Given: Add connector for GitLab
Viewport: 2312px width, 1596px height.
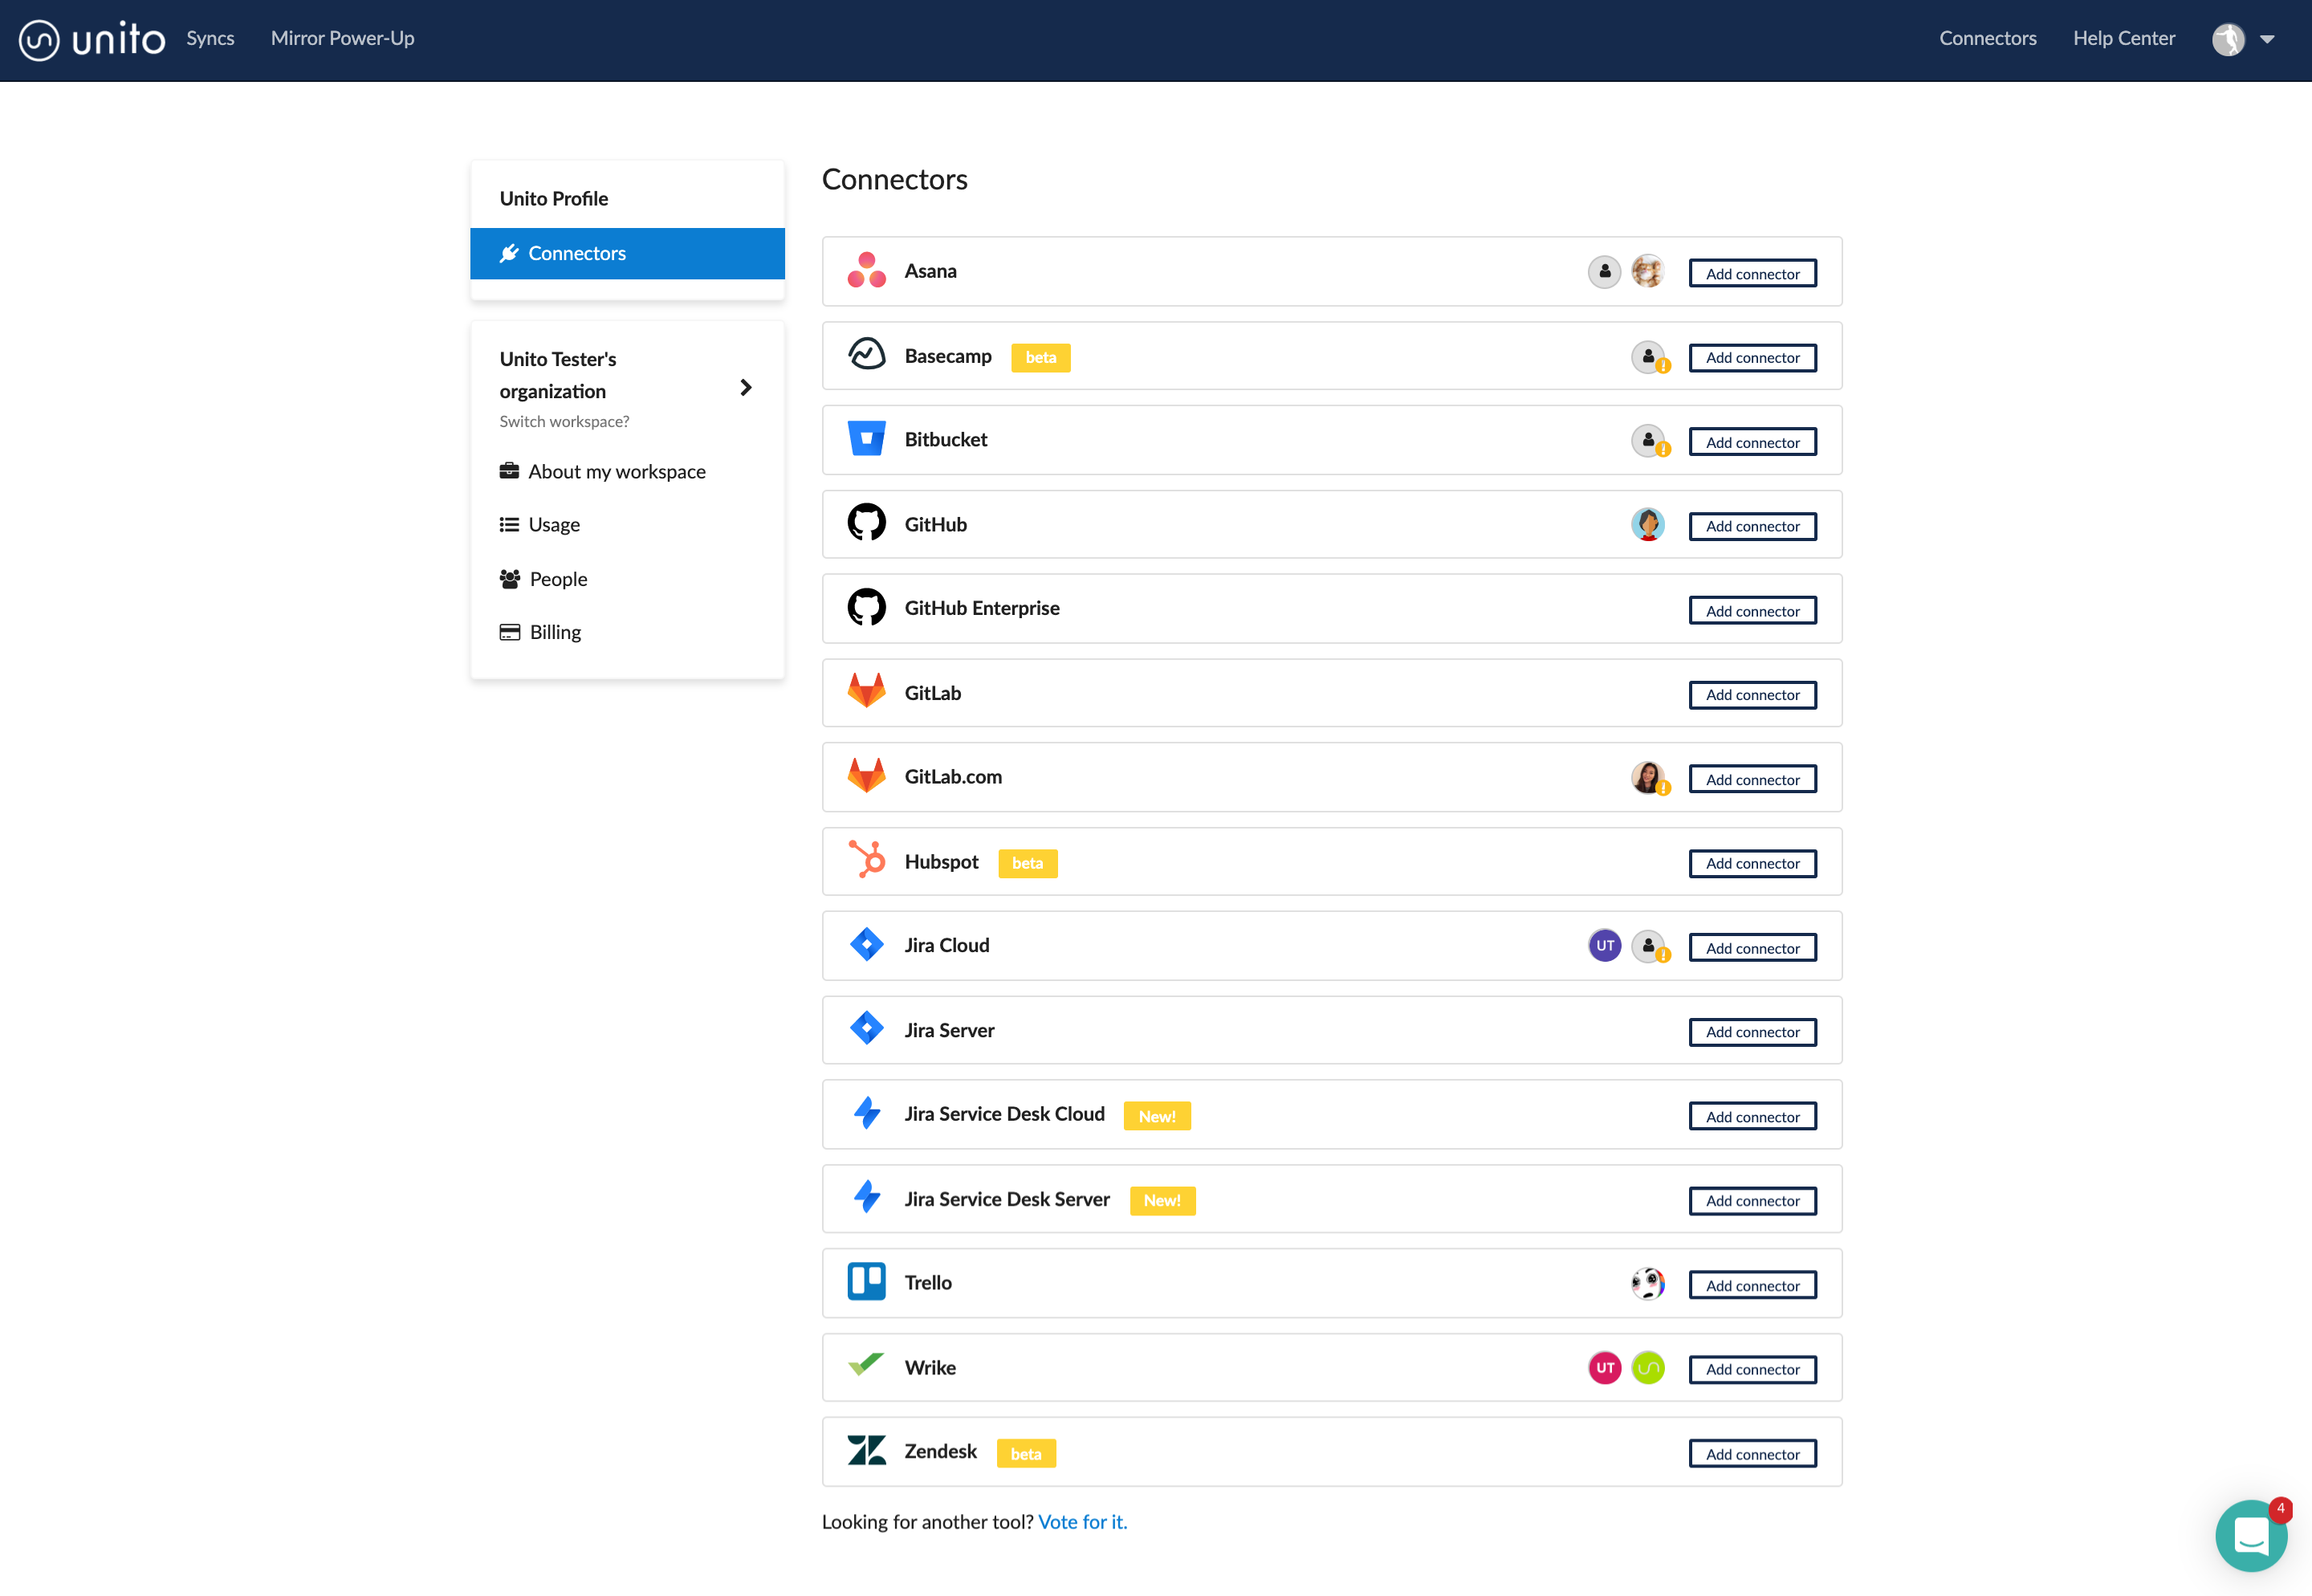Looking at the screenshot, I should pos(1752,695).
